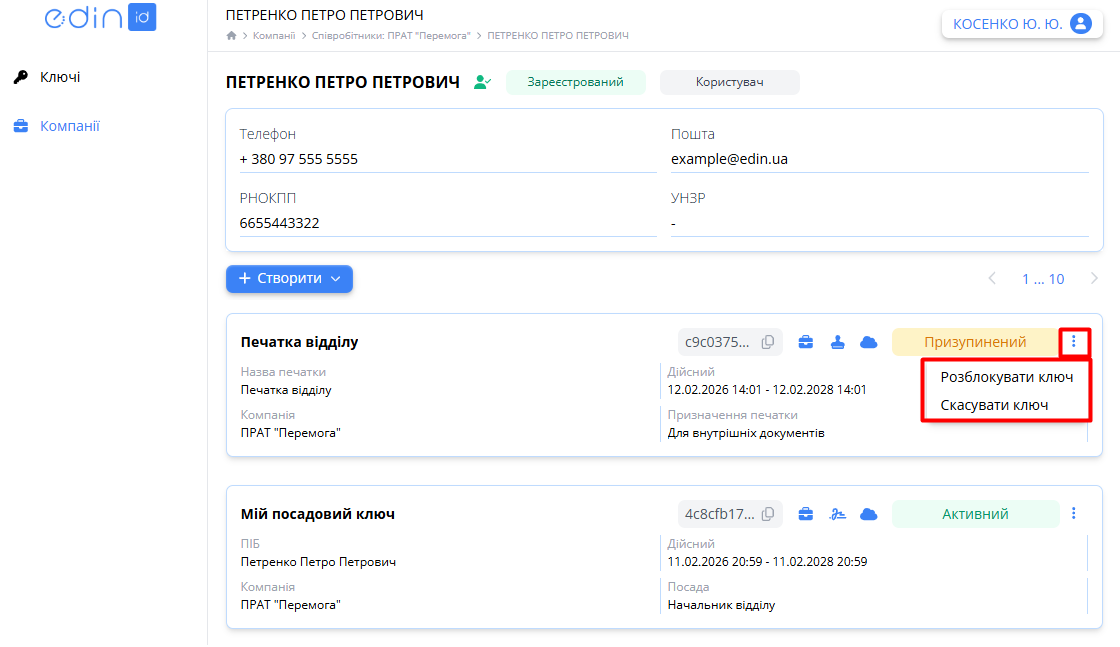Click the cloud icon on Печатка відділу
The image size is (1120, 647).
pyautogui.click(x=869, y=342)
